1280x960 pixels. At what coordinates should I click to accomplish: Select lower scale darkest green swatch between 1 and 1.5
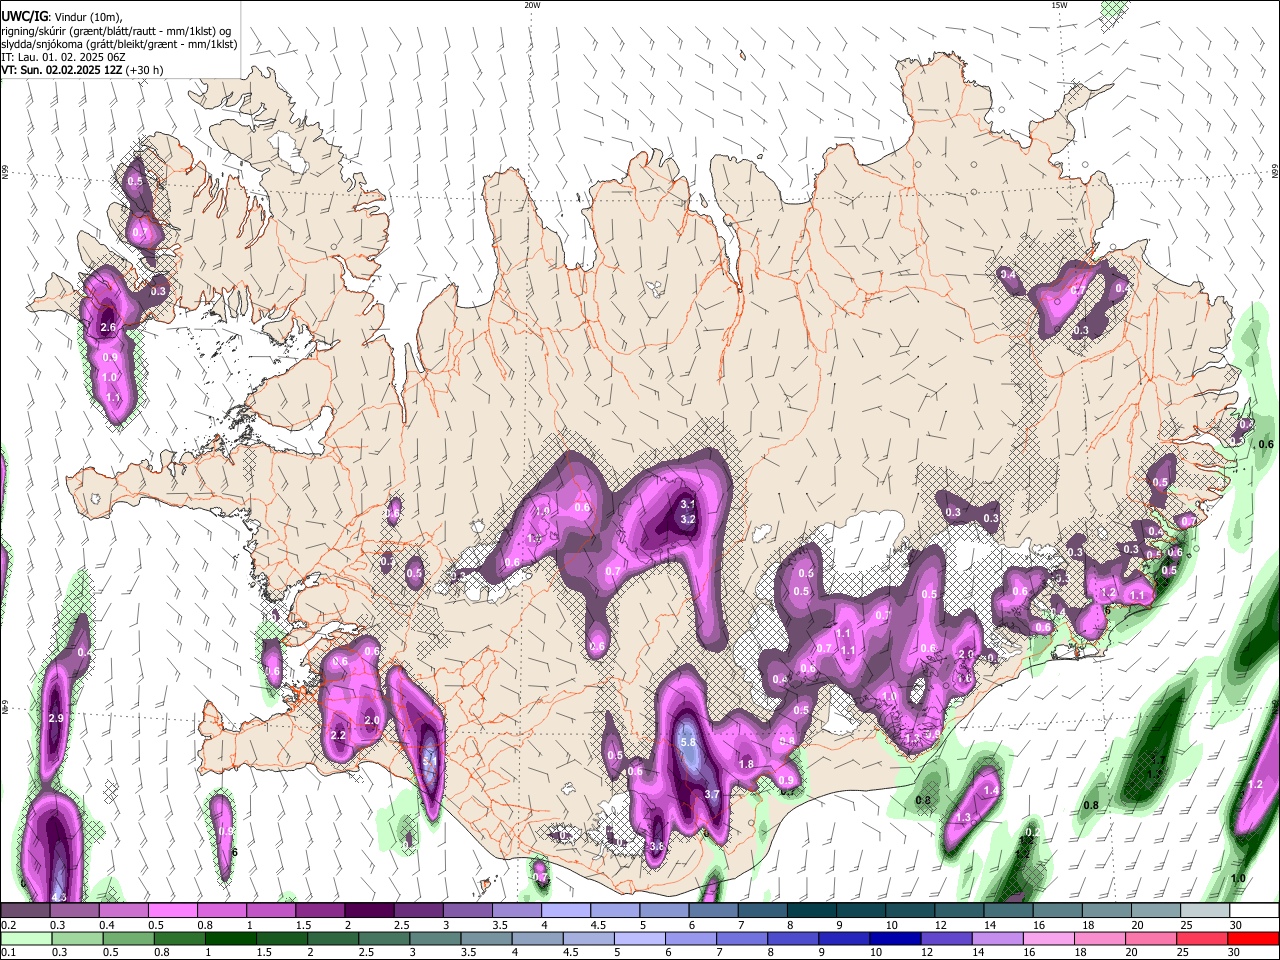coord(231,938)
